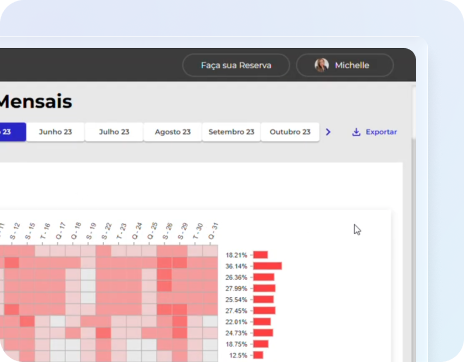Open the Setembro 23 tab
Image resolution: width=464 pixels, height=362 pixels.
231,132
